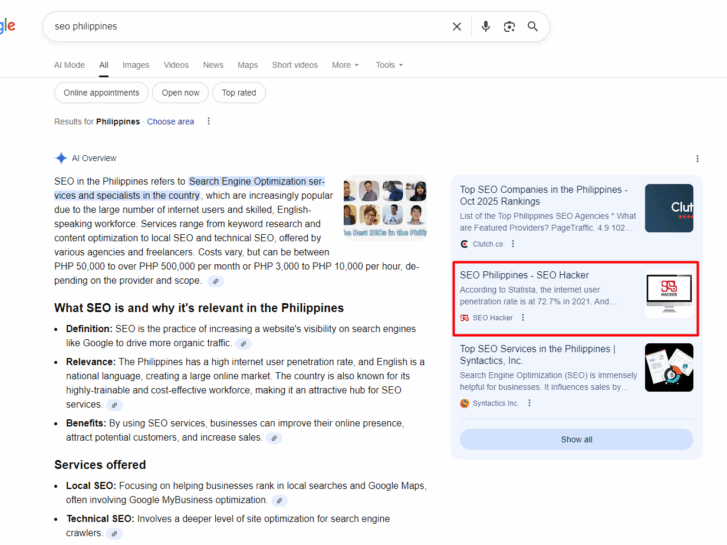Click source link icon after Relevance bullet
Viewport: 727px width, 545px height.
pyautogui.click(x=114, y=405)
